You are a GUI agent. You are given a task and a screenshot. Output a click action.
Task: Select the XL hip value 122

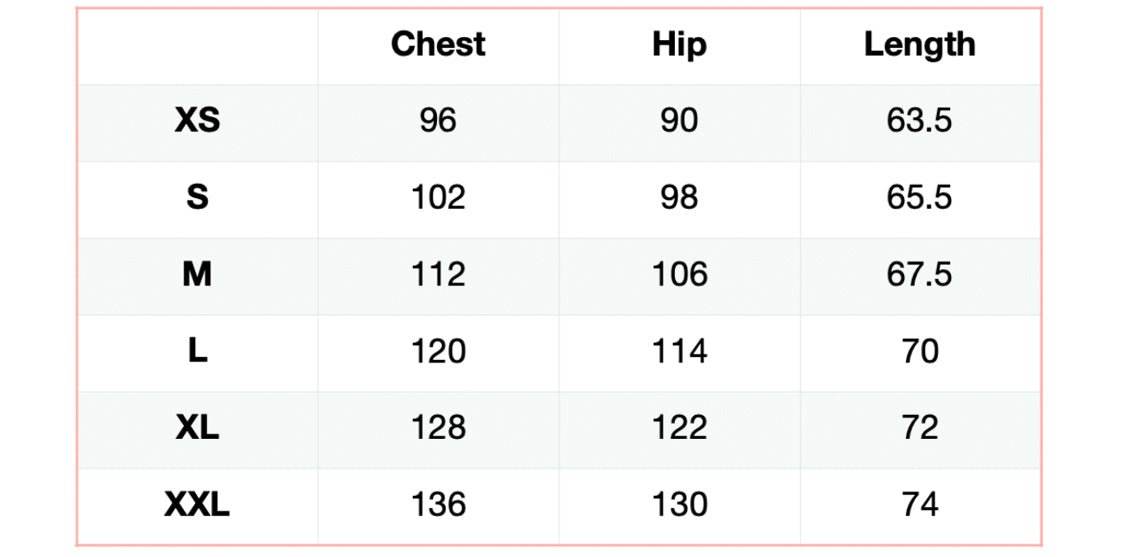tap(679, 428)
